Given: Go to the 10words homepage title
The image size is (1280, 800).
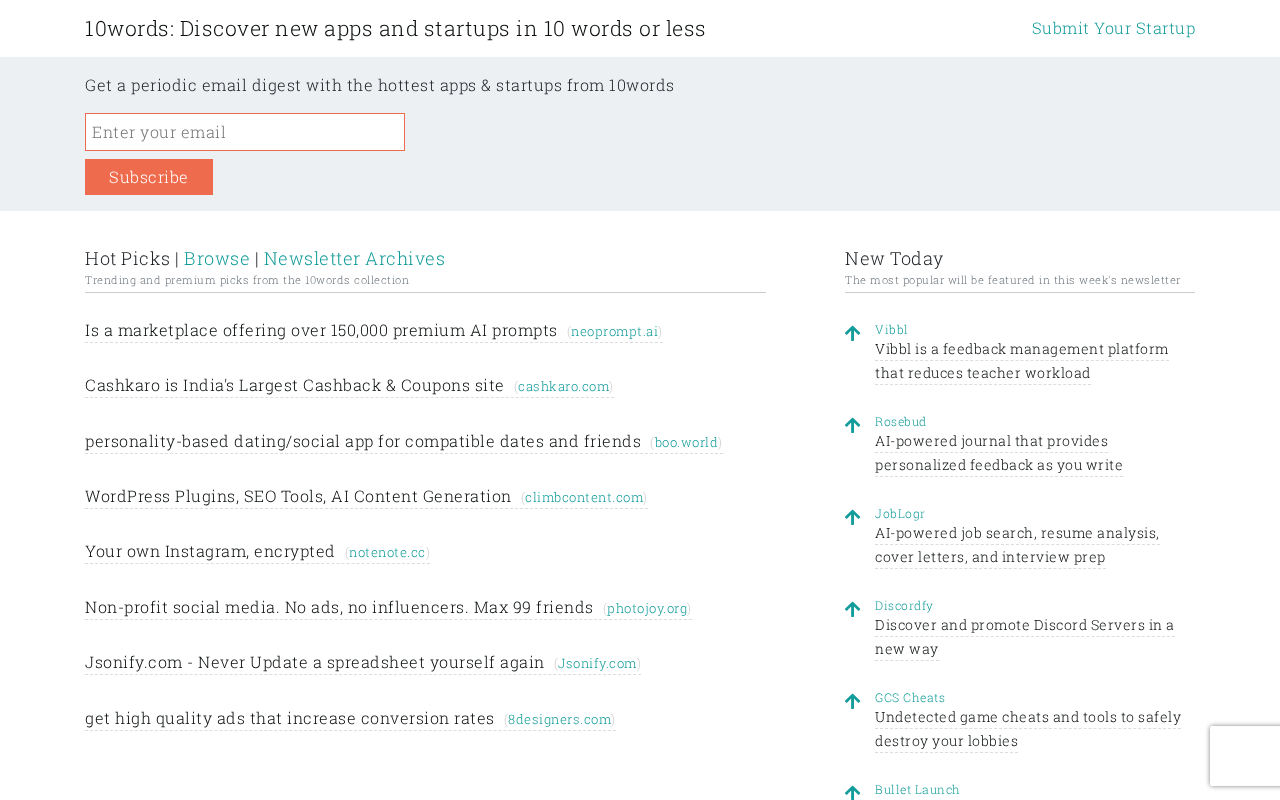Looking at the screenshot, I should pyautogui.click(x=395, y=29).
